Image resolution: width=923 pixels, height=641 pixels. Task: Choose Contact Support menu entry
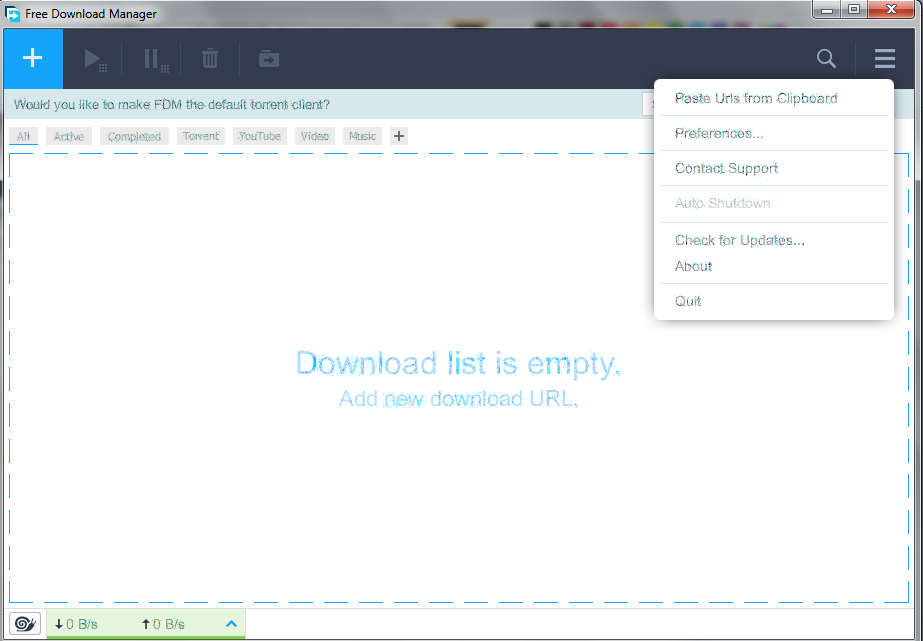point(773,168)
